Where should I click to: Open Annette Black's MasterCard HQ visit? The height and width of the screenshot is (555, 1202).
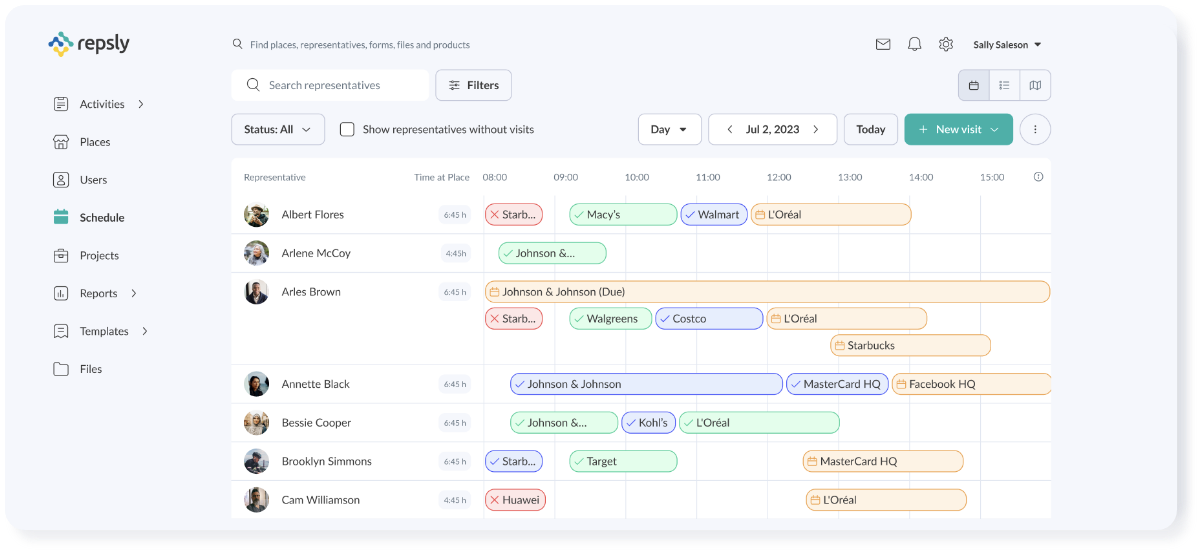click(837, 384)
